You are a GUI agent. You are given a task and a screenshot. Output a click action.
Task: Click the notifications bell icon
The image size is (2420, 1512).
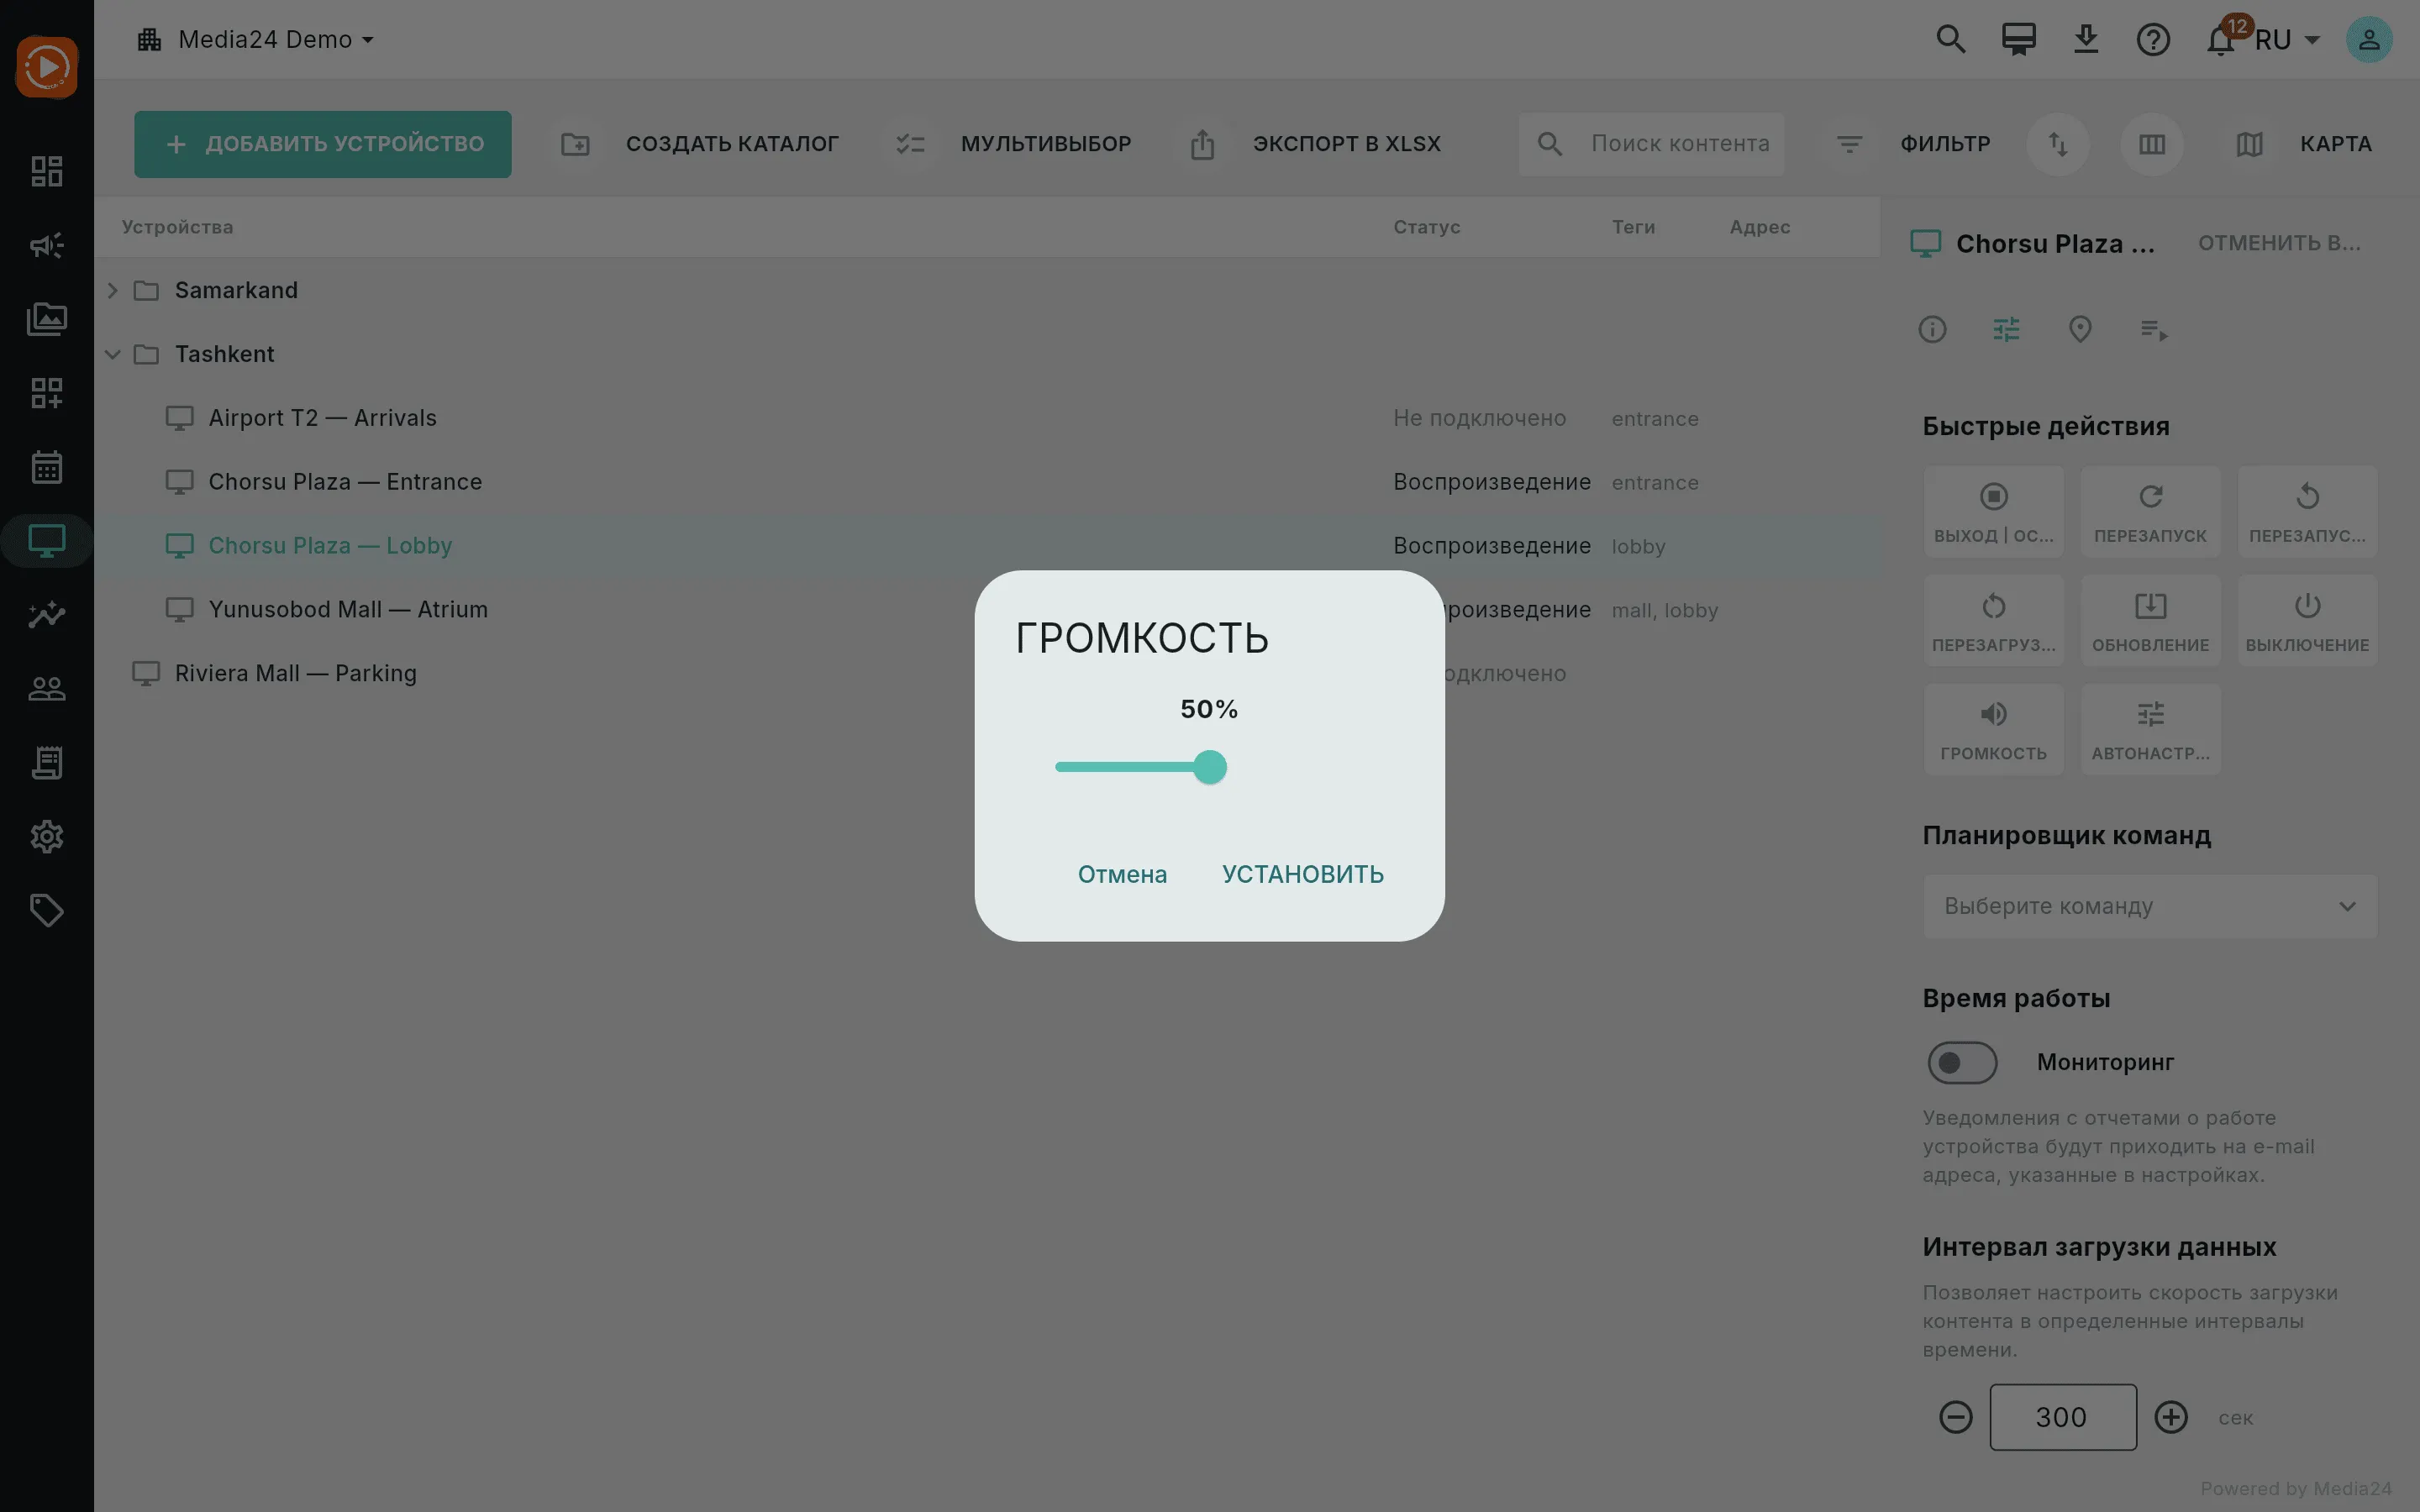(x=2220, y=40)
